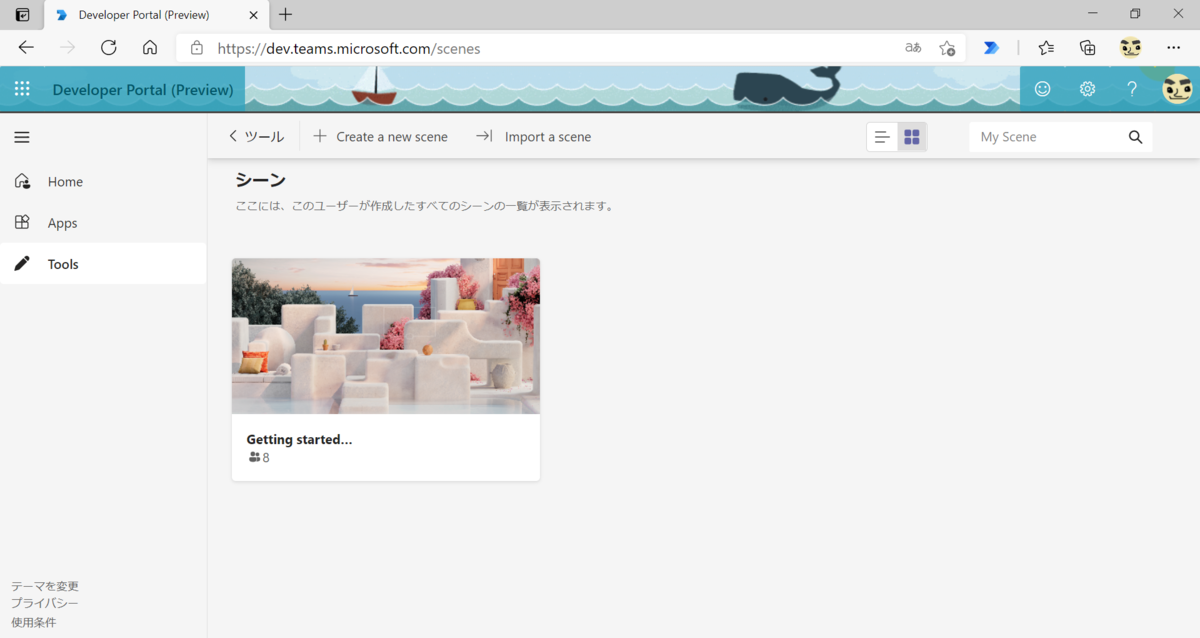
Task: Toggle the hamburger navigation menu
Action: [22, 137]
